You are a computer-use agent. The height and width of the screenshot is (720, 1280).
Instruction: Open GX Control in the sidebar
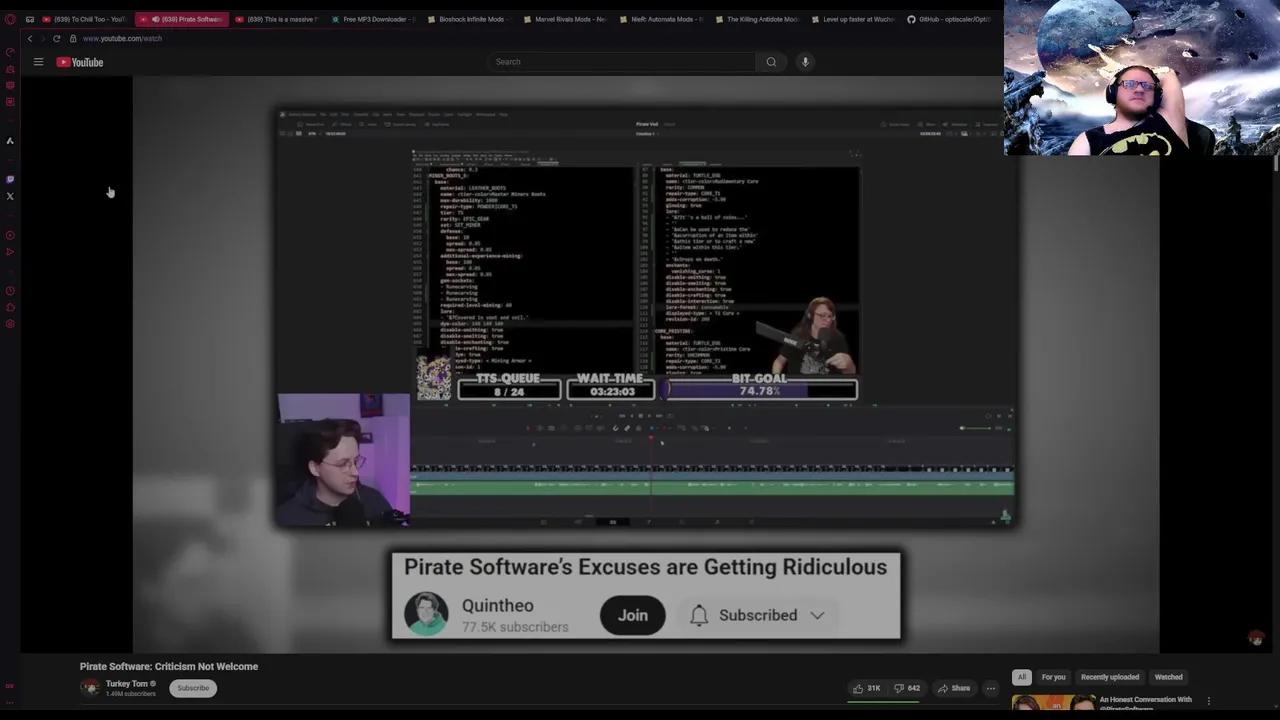10,52
